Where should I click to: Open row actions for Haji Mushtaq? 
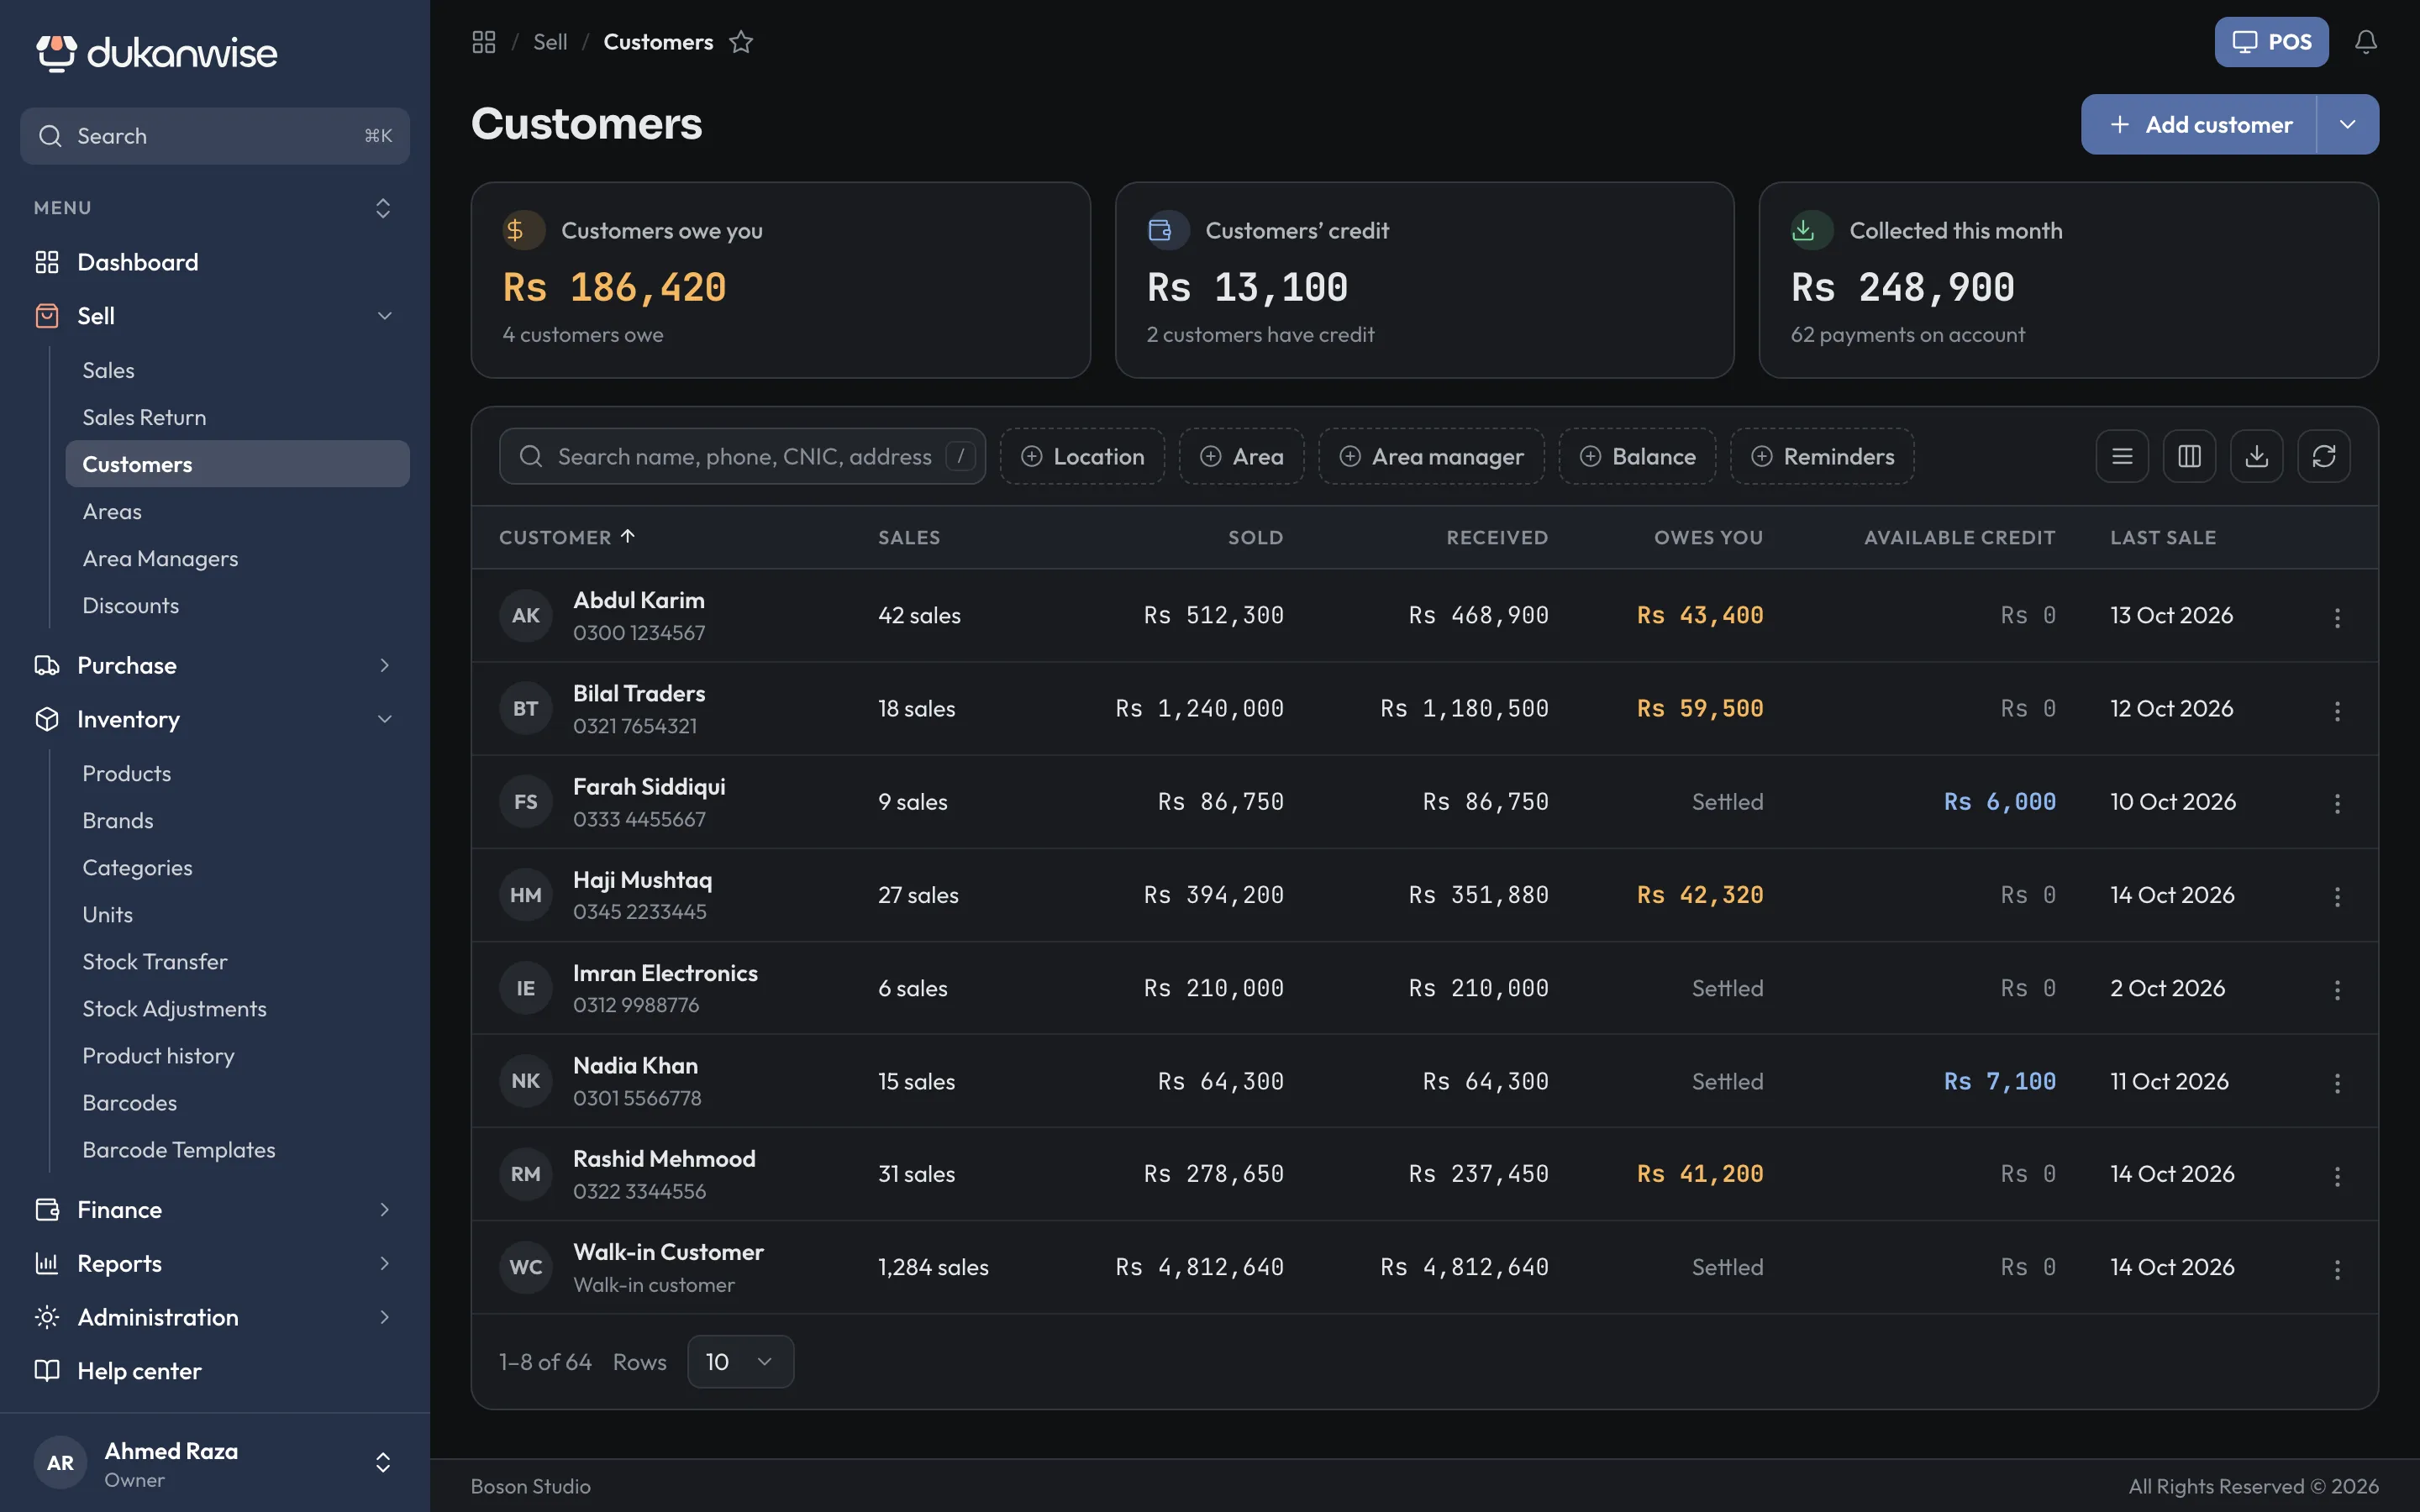tap(2337, 896)
